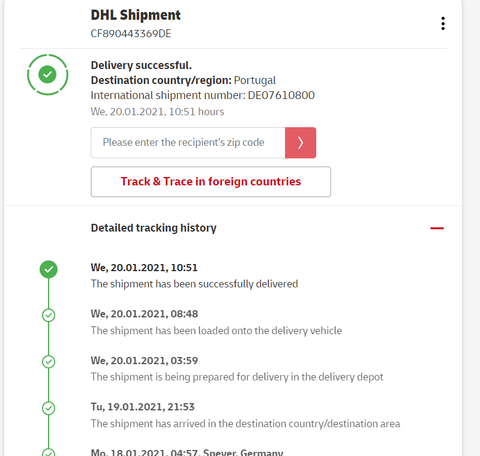Select shipment number CF890443369DE text
This screenshot has width=480, height=456.
click(x=131, y=34)
